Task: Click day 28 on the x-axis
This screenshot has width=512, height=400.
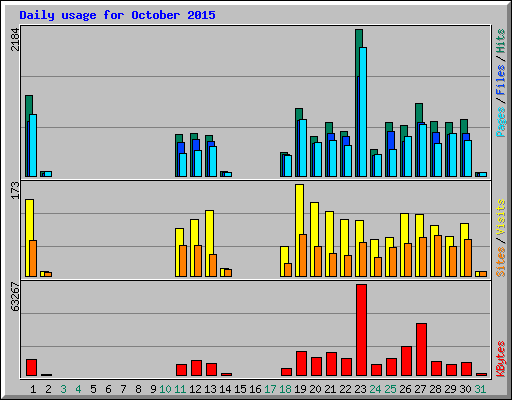Action: pos(435,389)
